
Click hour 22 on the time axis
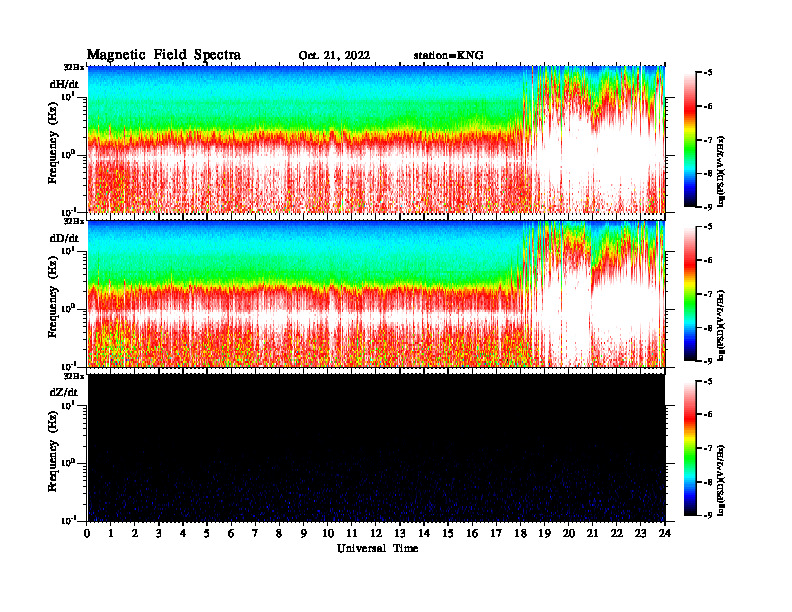coord(617,533)
